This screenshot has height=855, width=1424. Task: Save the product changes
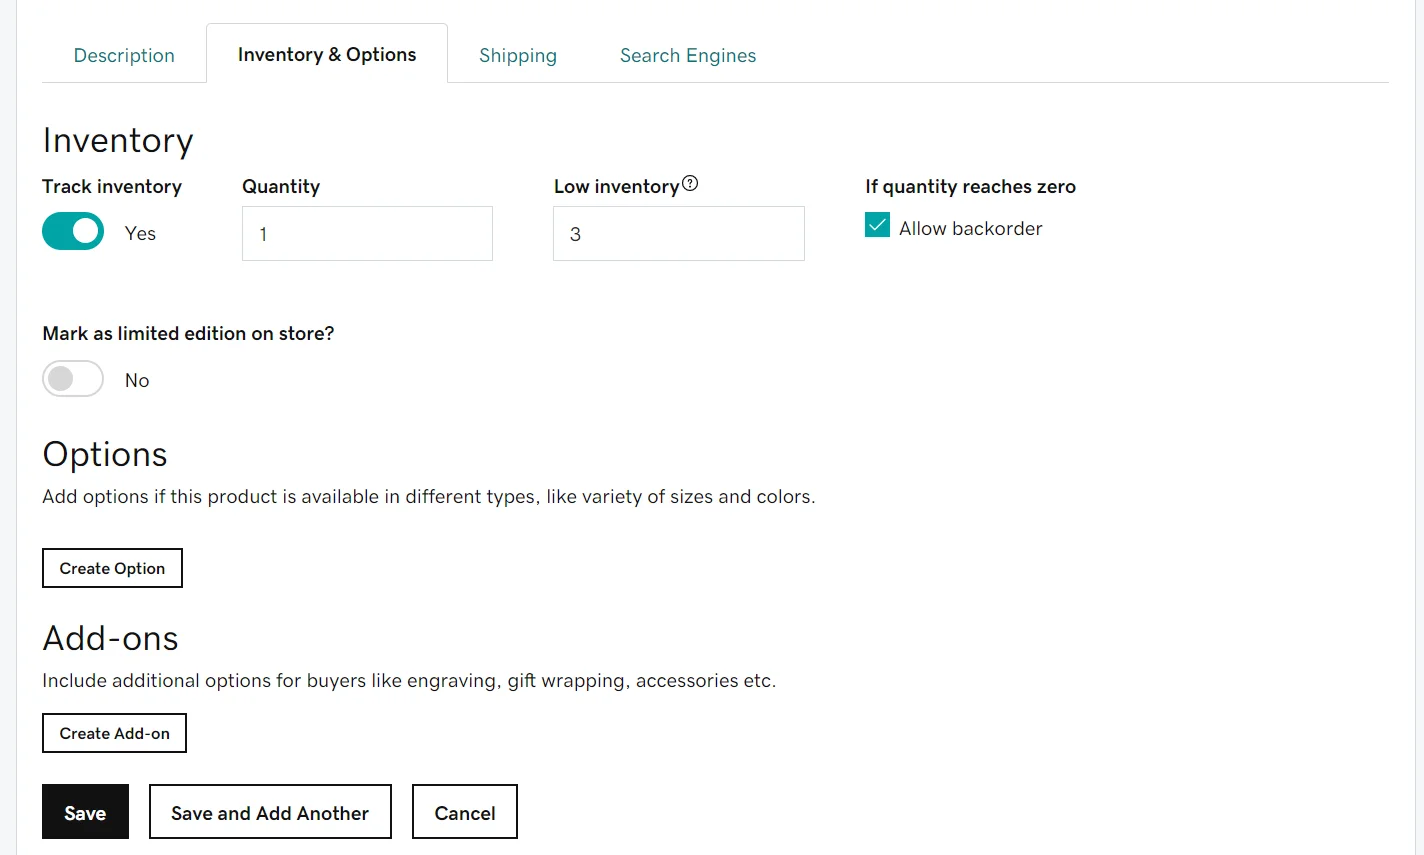85,811
